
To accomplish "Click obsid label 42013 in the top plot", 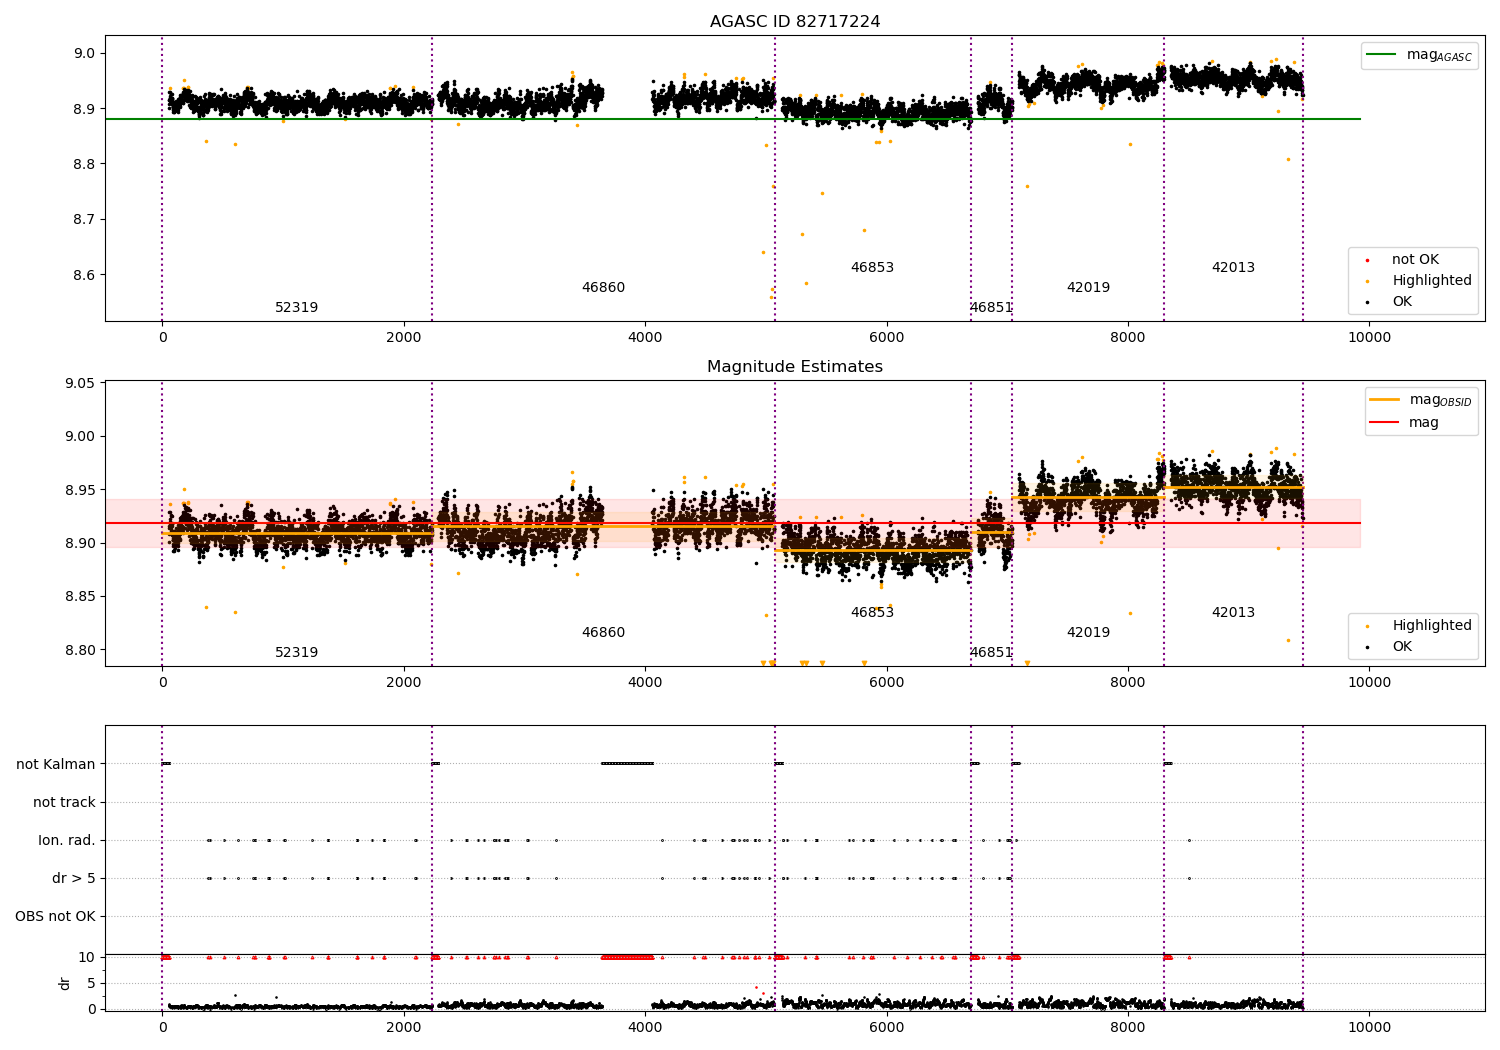I will point(1233,267).
